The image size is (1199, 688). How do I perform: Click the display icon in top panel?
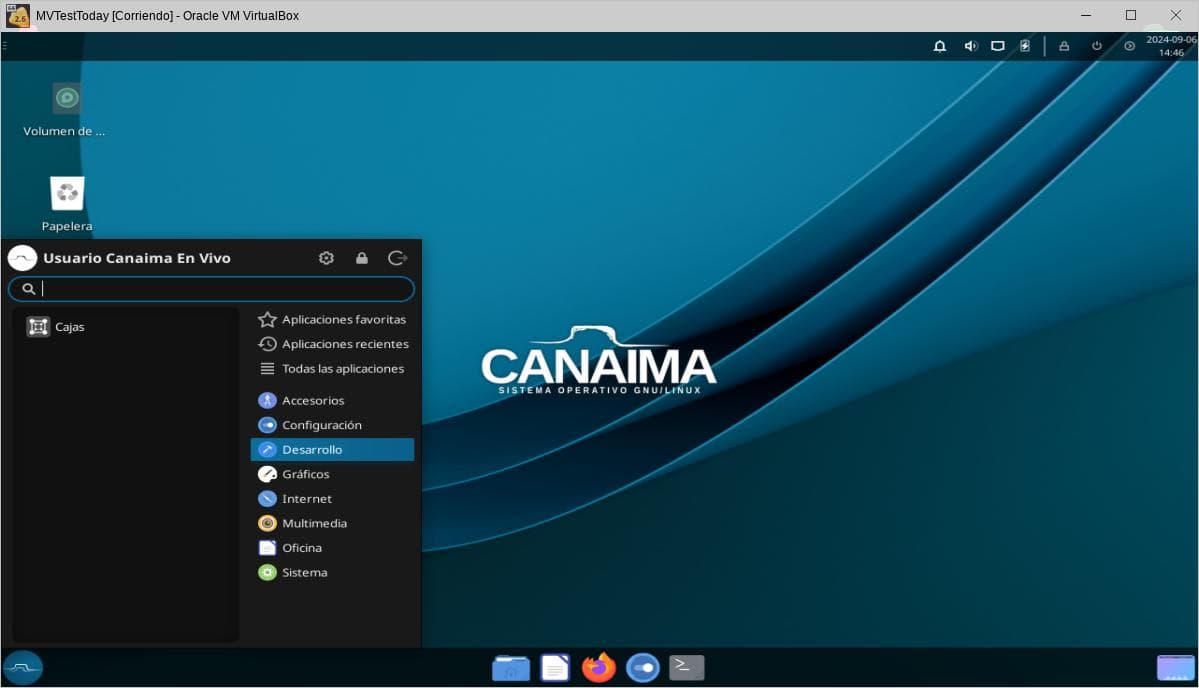(x=998, y=46)
